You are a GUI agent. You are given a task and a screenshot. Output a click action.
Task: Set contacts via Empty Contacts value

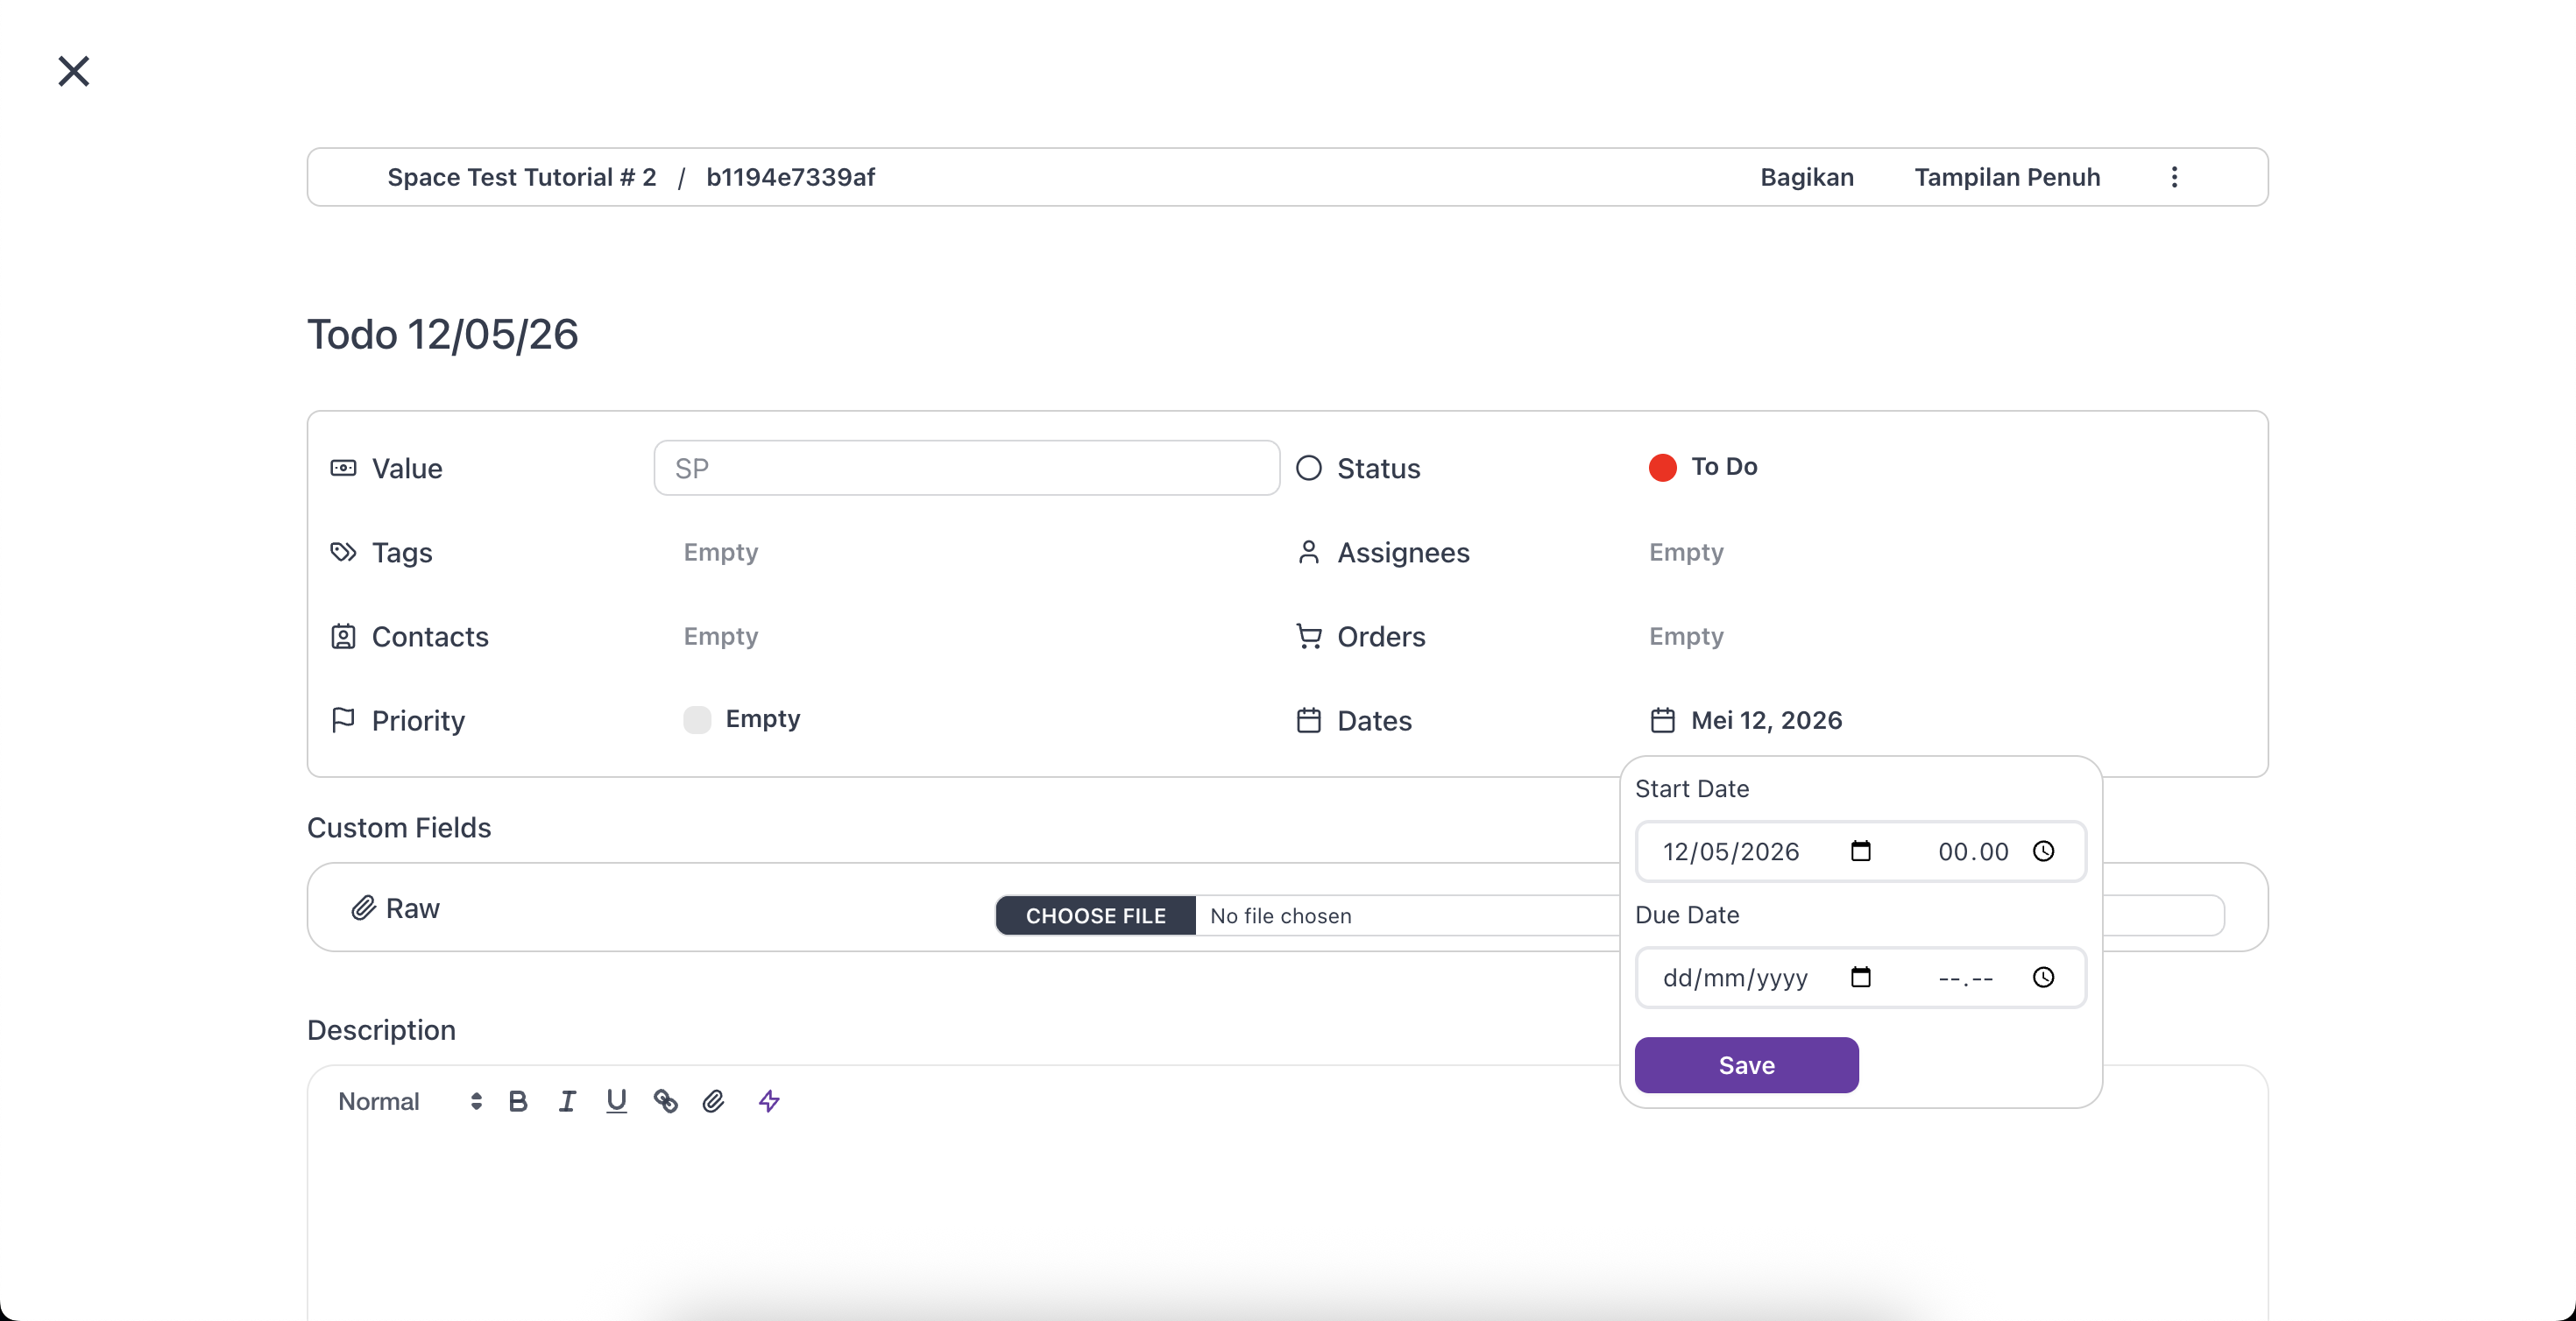click(720, 636)
